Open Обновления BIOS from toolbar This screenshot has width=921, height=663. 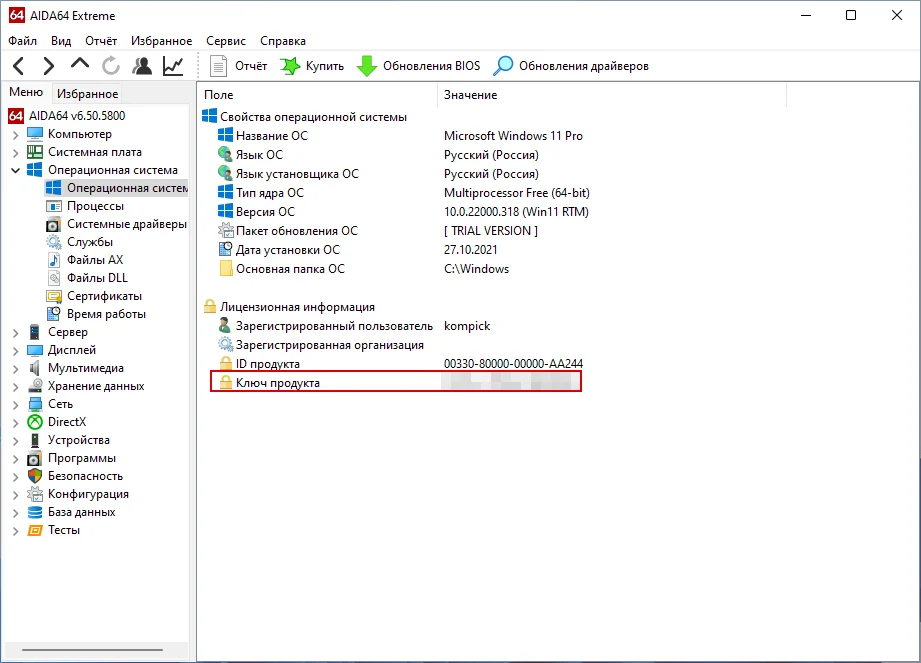click(419, 66)
